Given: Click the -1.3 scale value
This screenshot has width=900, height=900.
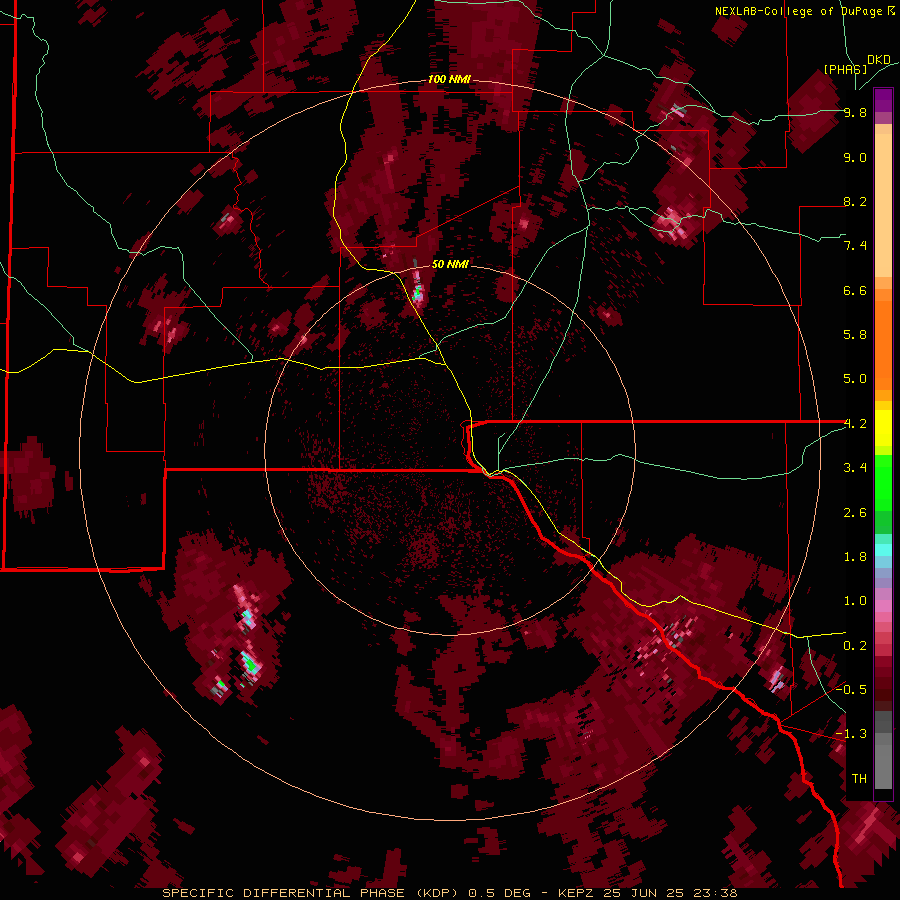Looking at the screenshot, I should click(x=851, y=734).
